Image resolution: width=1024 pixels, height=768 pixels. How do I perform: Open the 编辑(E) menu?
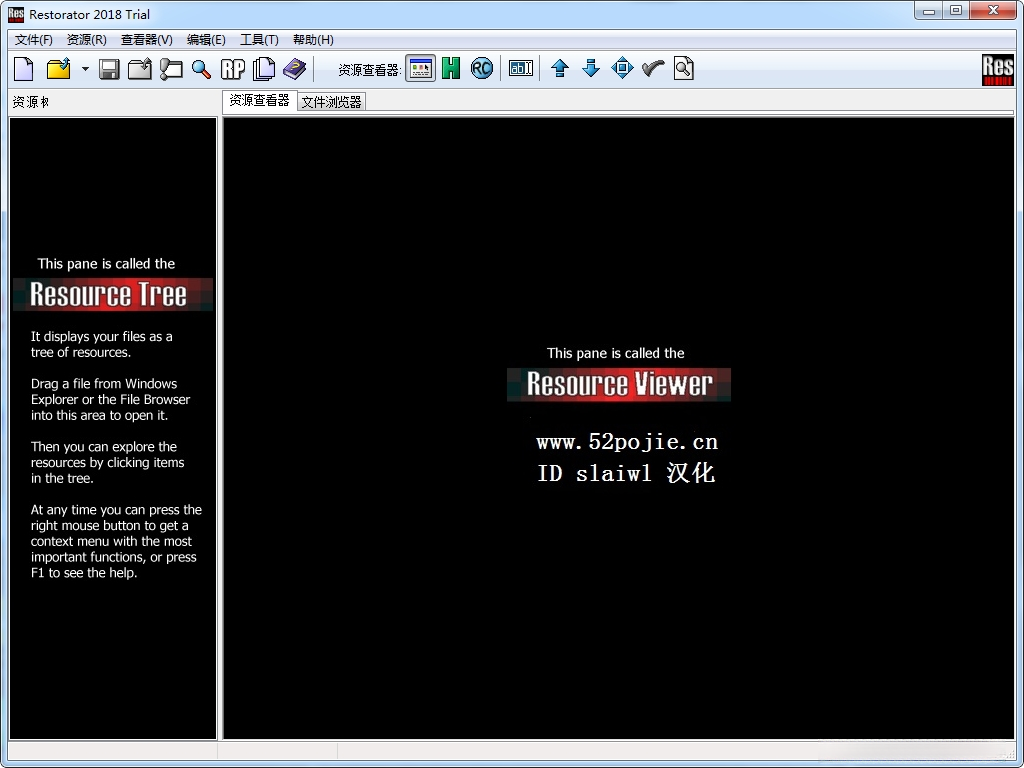coord(206,40)
